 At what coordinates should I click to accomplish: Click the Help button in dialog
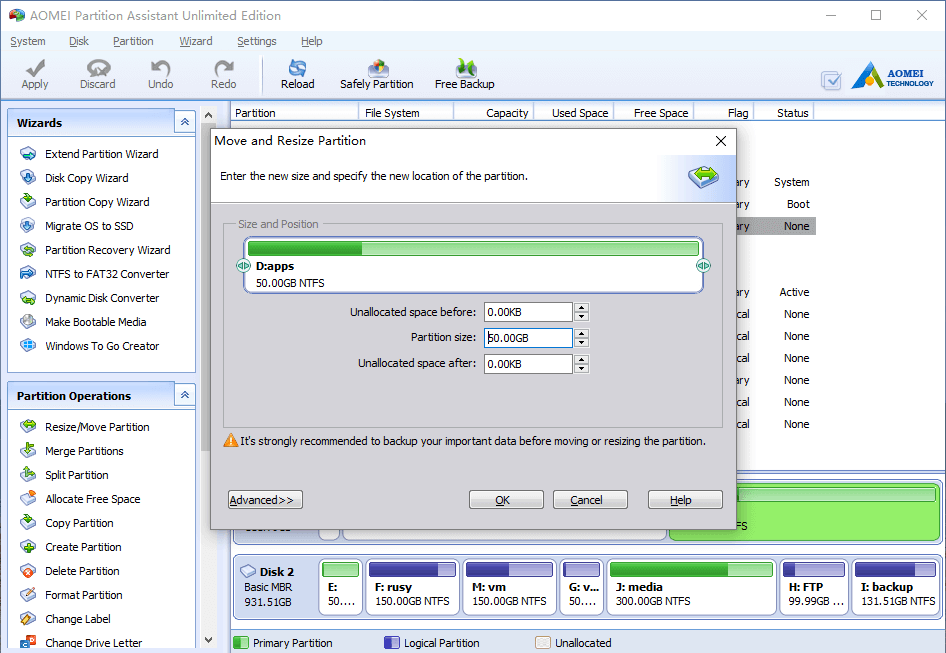tap(685, 500)
